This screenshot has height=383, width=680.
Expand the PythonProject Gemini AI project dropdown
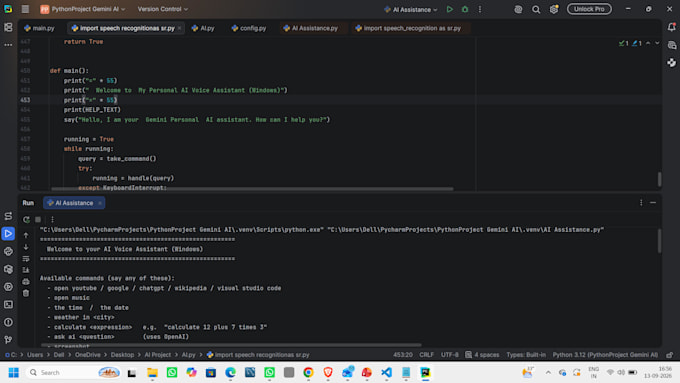pyautogui.click(x=82, y=9)
